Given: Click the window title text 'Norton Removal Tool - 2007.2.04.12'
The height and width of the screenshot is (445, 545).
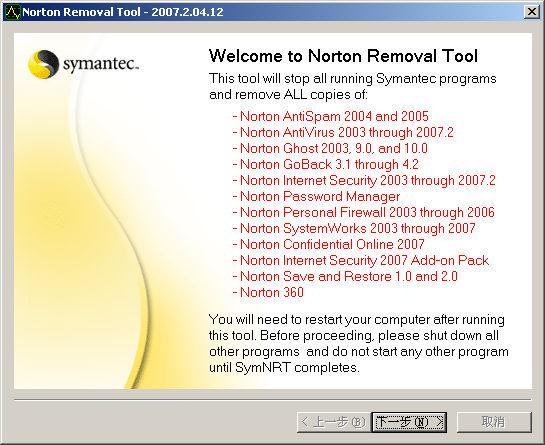Looking at the screenshot, I should coord(123,12).
